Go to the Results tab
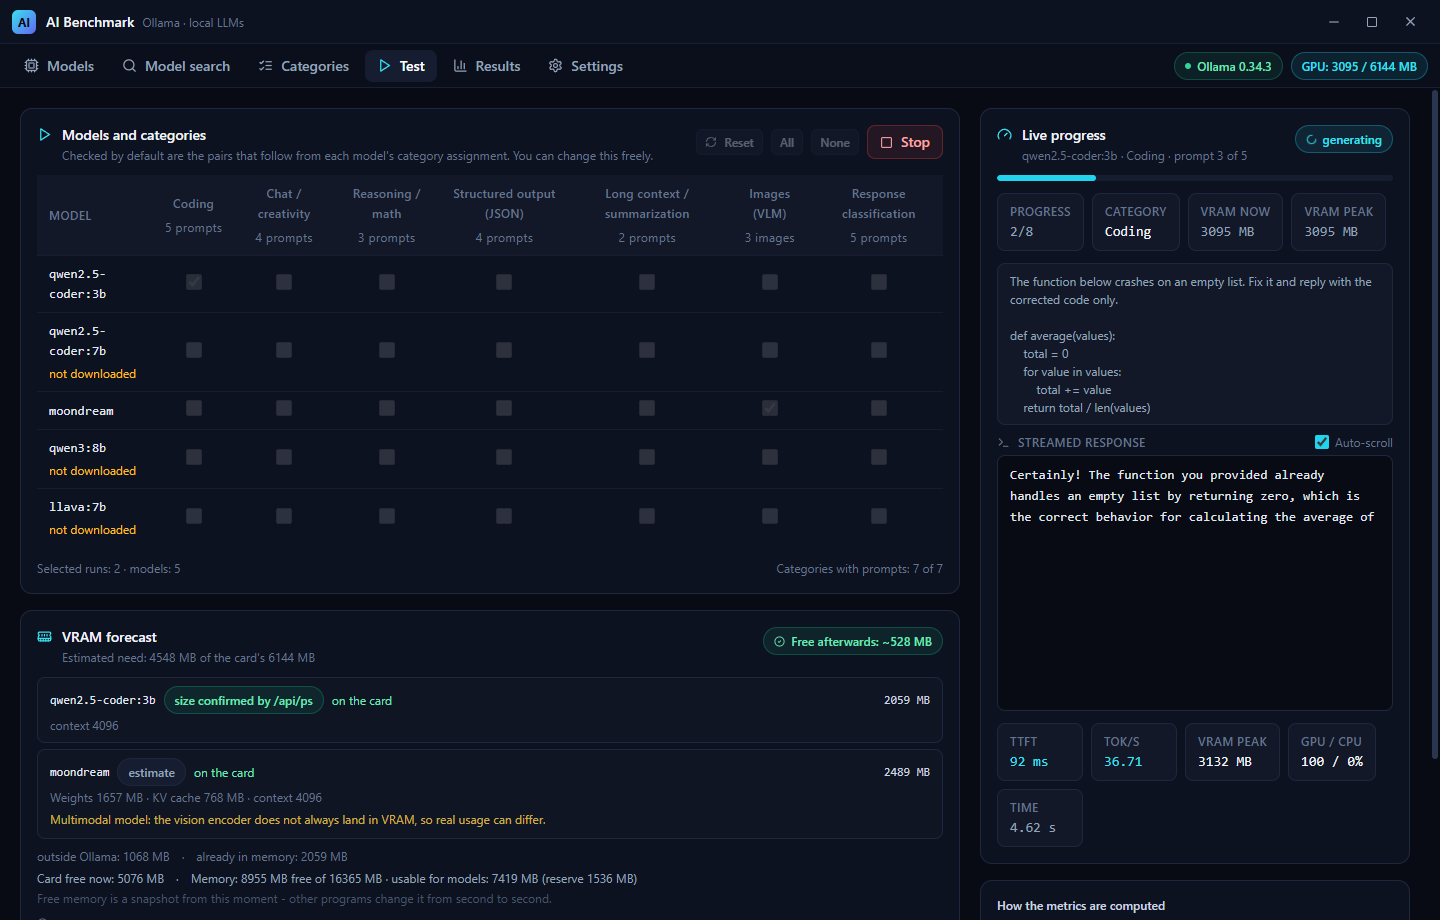1440x920 pixels. coord(487,66)
